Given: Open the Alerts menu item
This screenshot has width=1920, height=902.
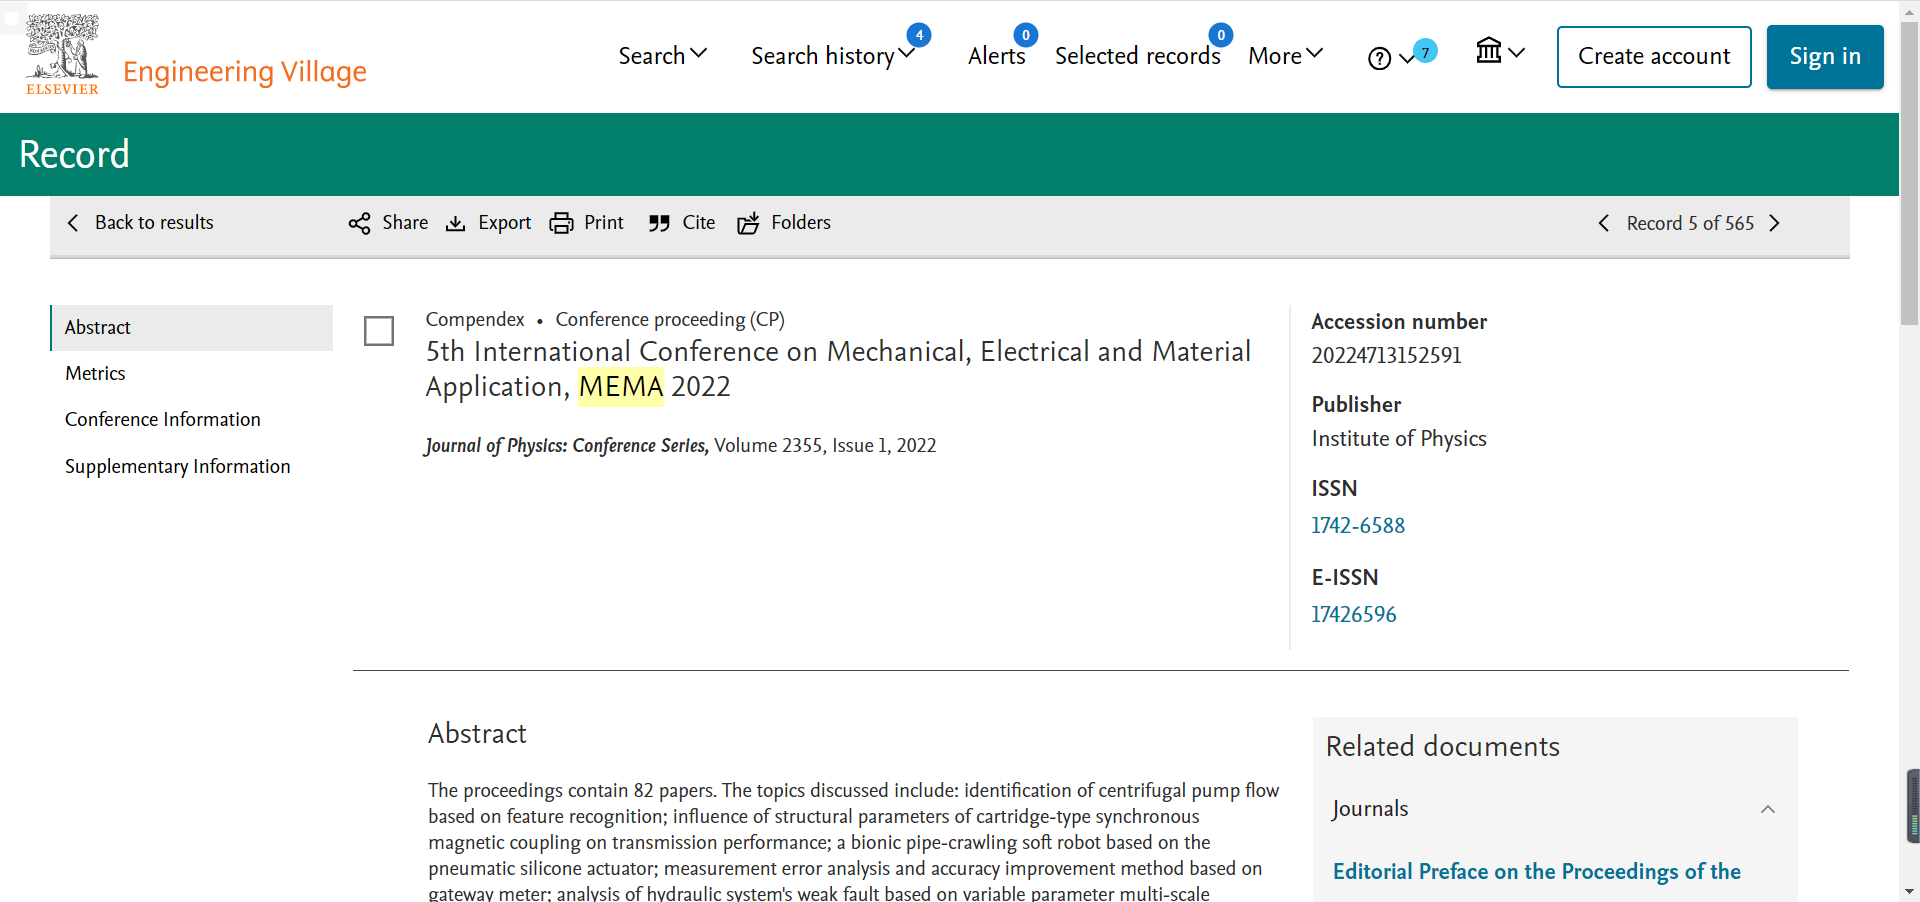Looking at the screenshot, I should click(996, 56).
